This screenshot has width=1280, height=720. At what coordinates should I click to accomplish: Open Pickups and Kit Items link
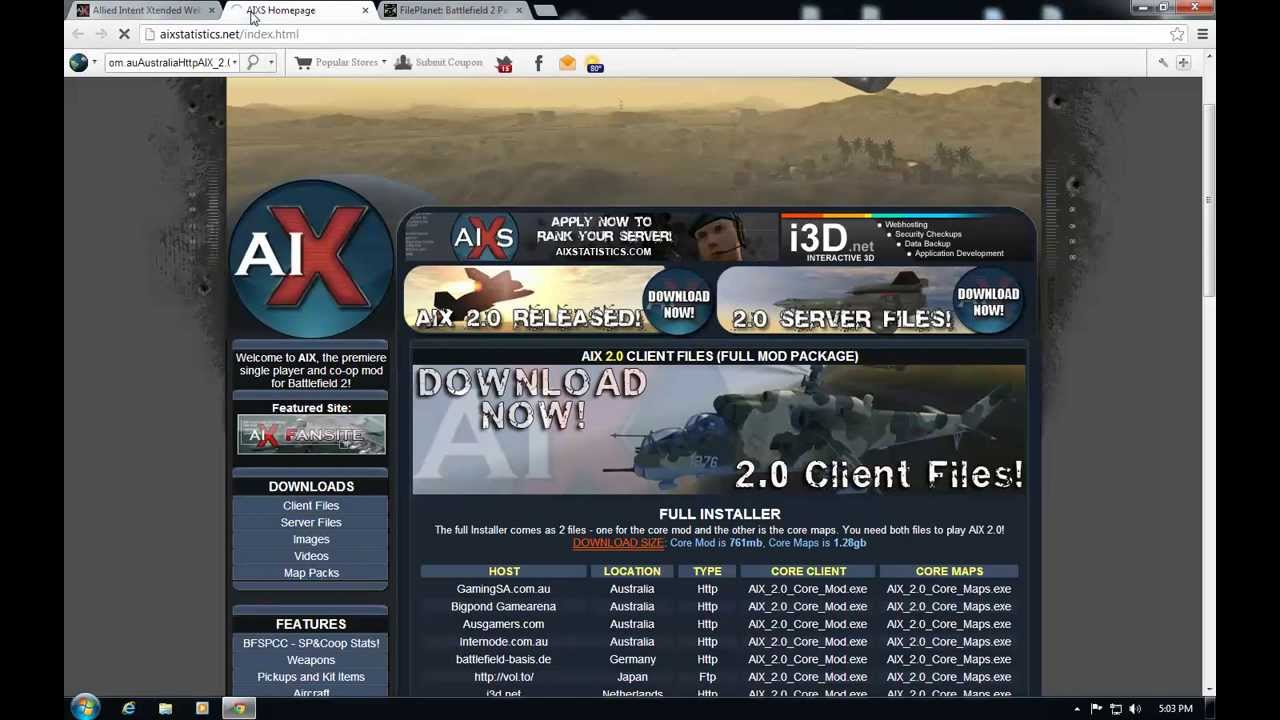[311, 677]
